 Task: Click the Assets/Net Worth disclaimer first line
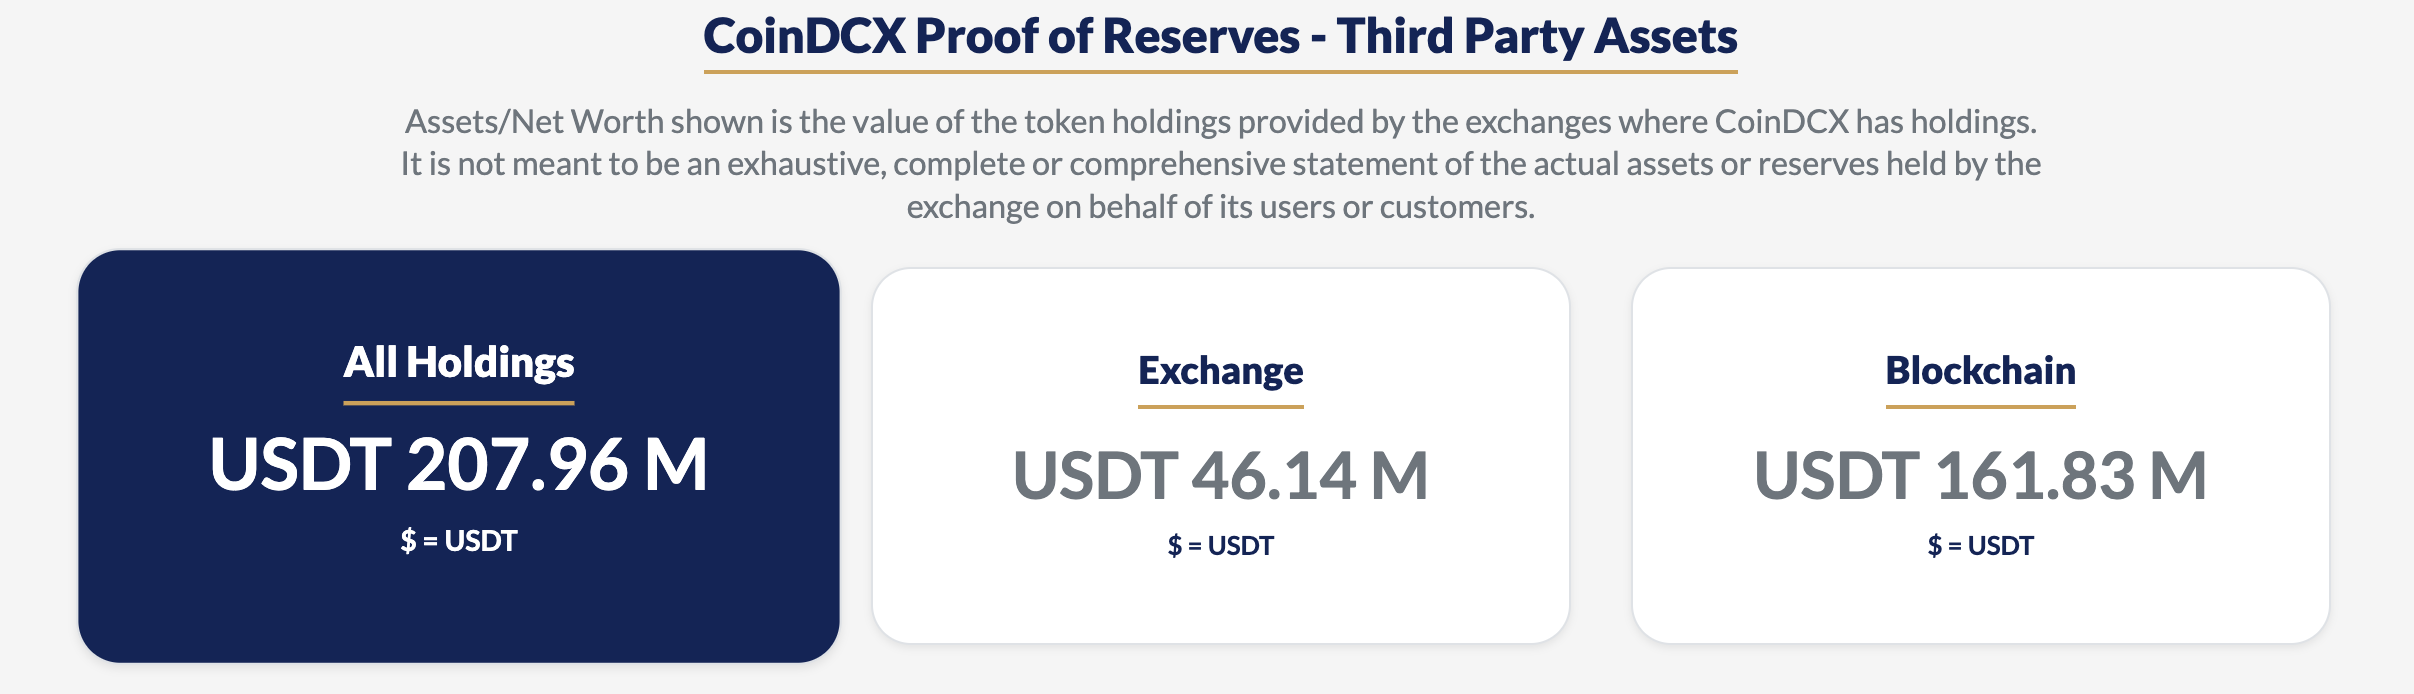(x=1221, y=122)
